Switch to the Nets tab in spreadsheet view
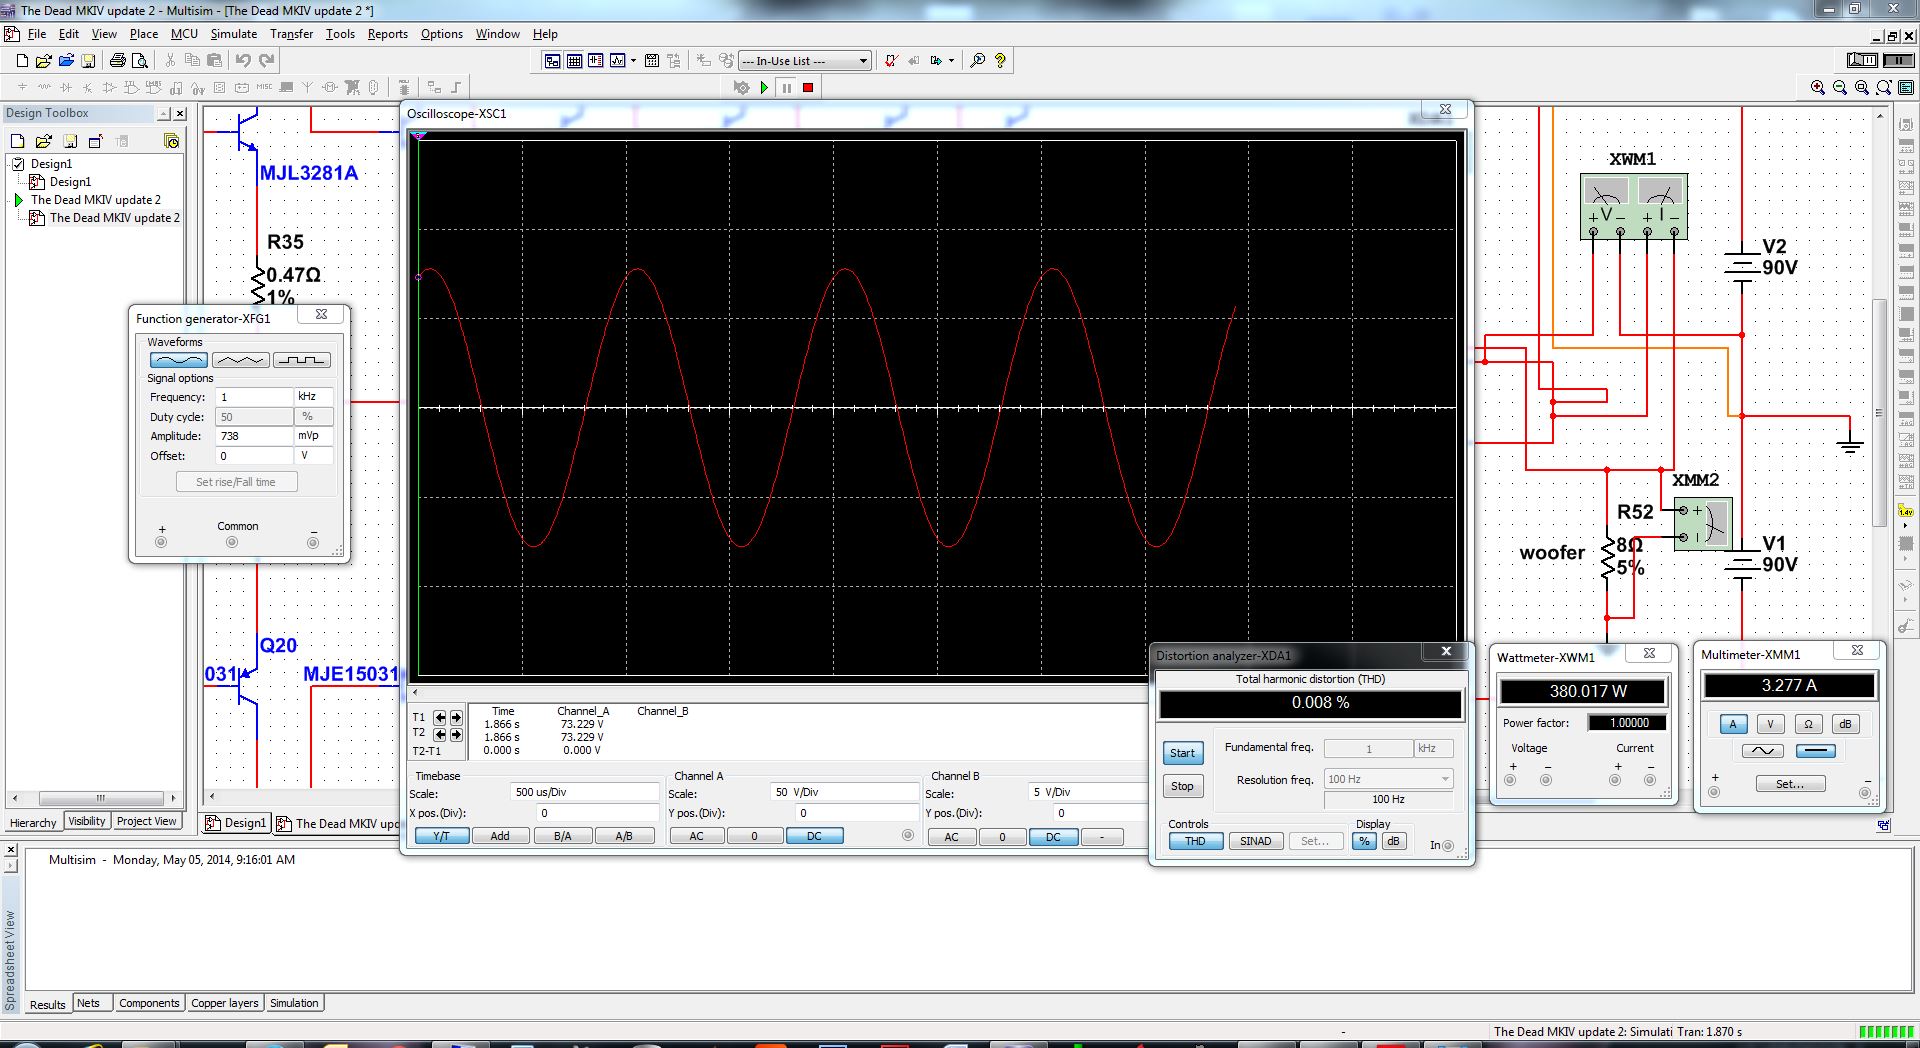The image size is (1920, 1048). (88, 1003)
